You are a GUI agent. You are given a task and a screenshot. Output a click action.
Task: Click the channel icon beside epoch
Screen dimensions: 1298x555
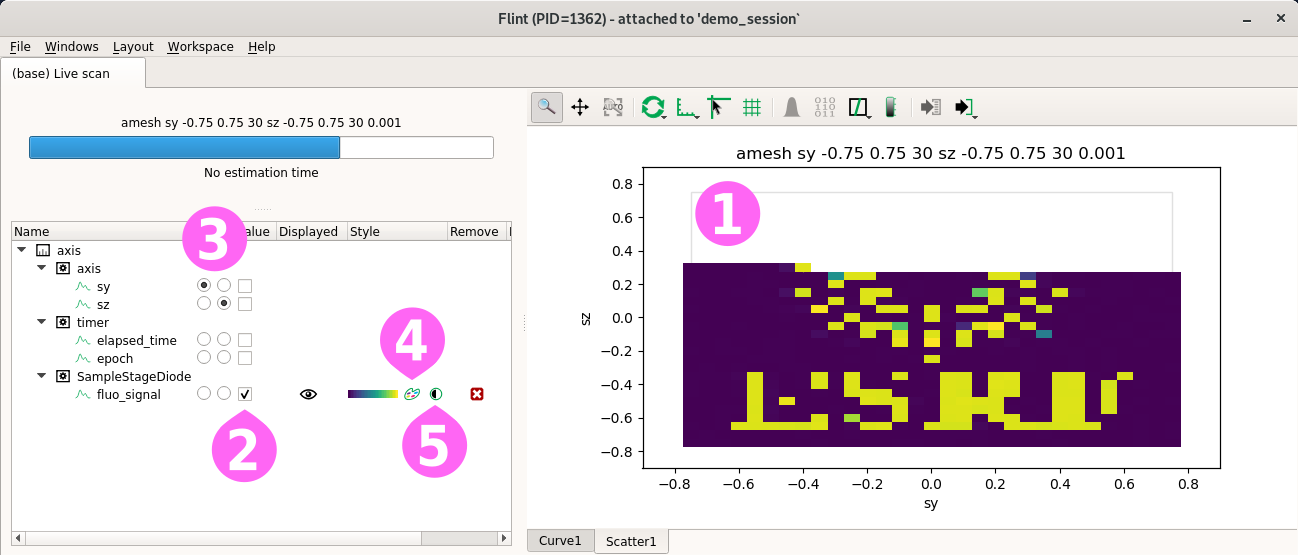(84, 358)
